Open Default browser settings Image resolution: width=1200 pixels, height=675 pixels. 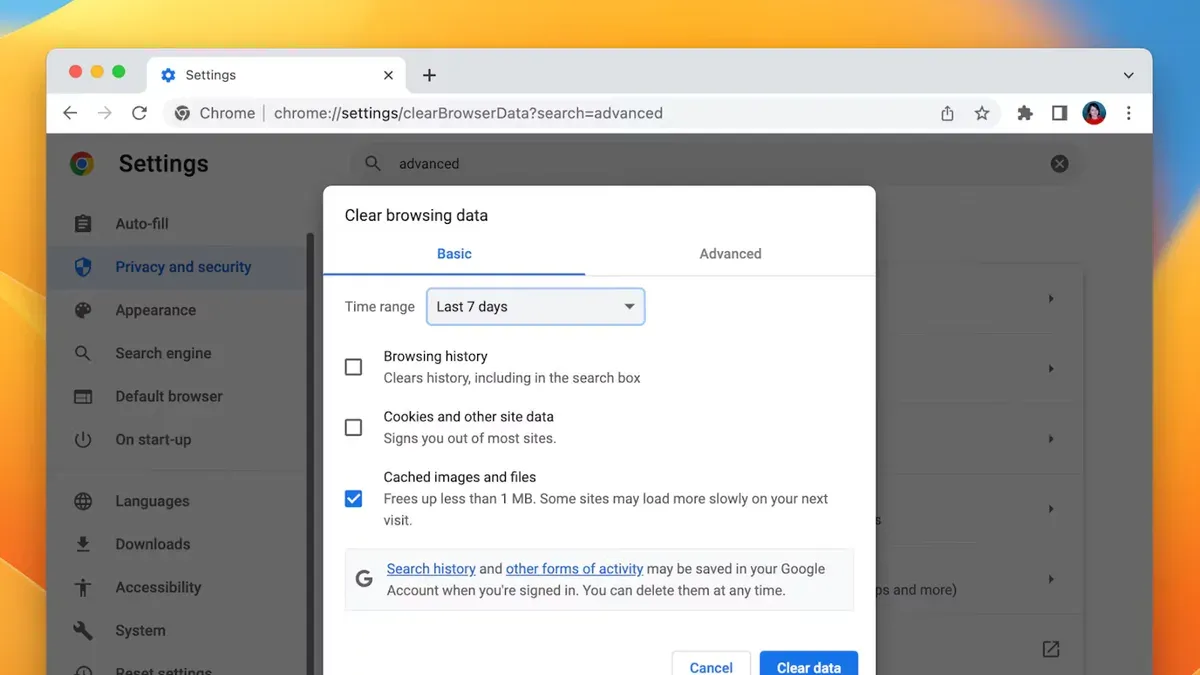[169, 396]
